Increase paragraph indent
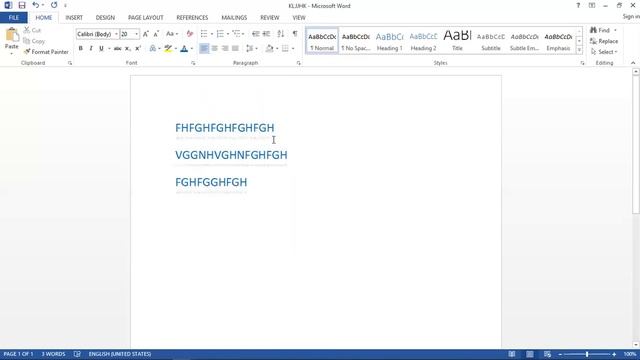640x360 pixels. point(266,34)
